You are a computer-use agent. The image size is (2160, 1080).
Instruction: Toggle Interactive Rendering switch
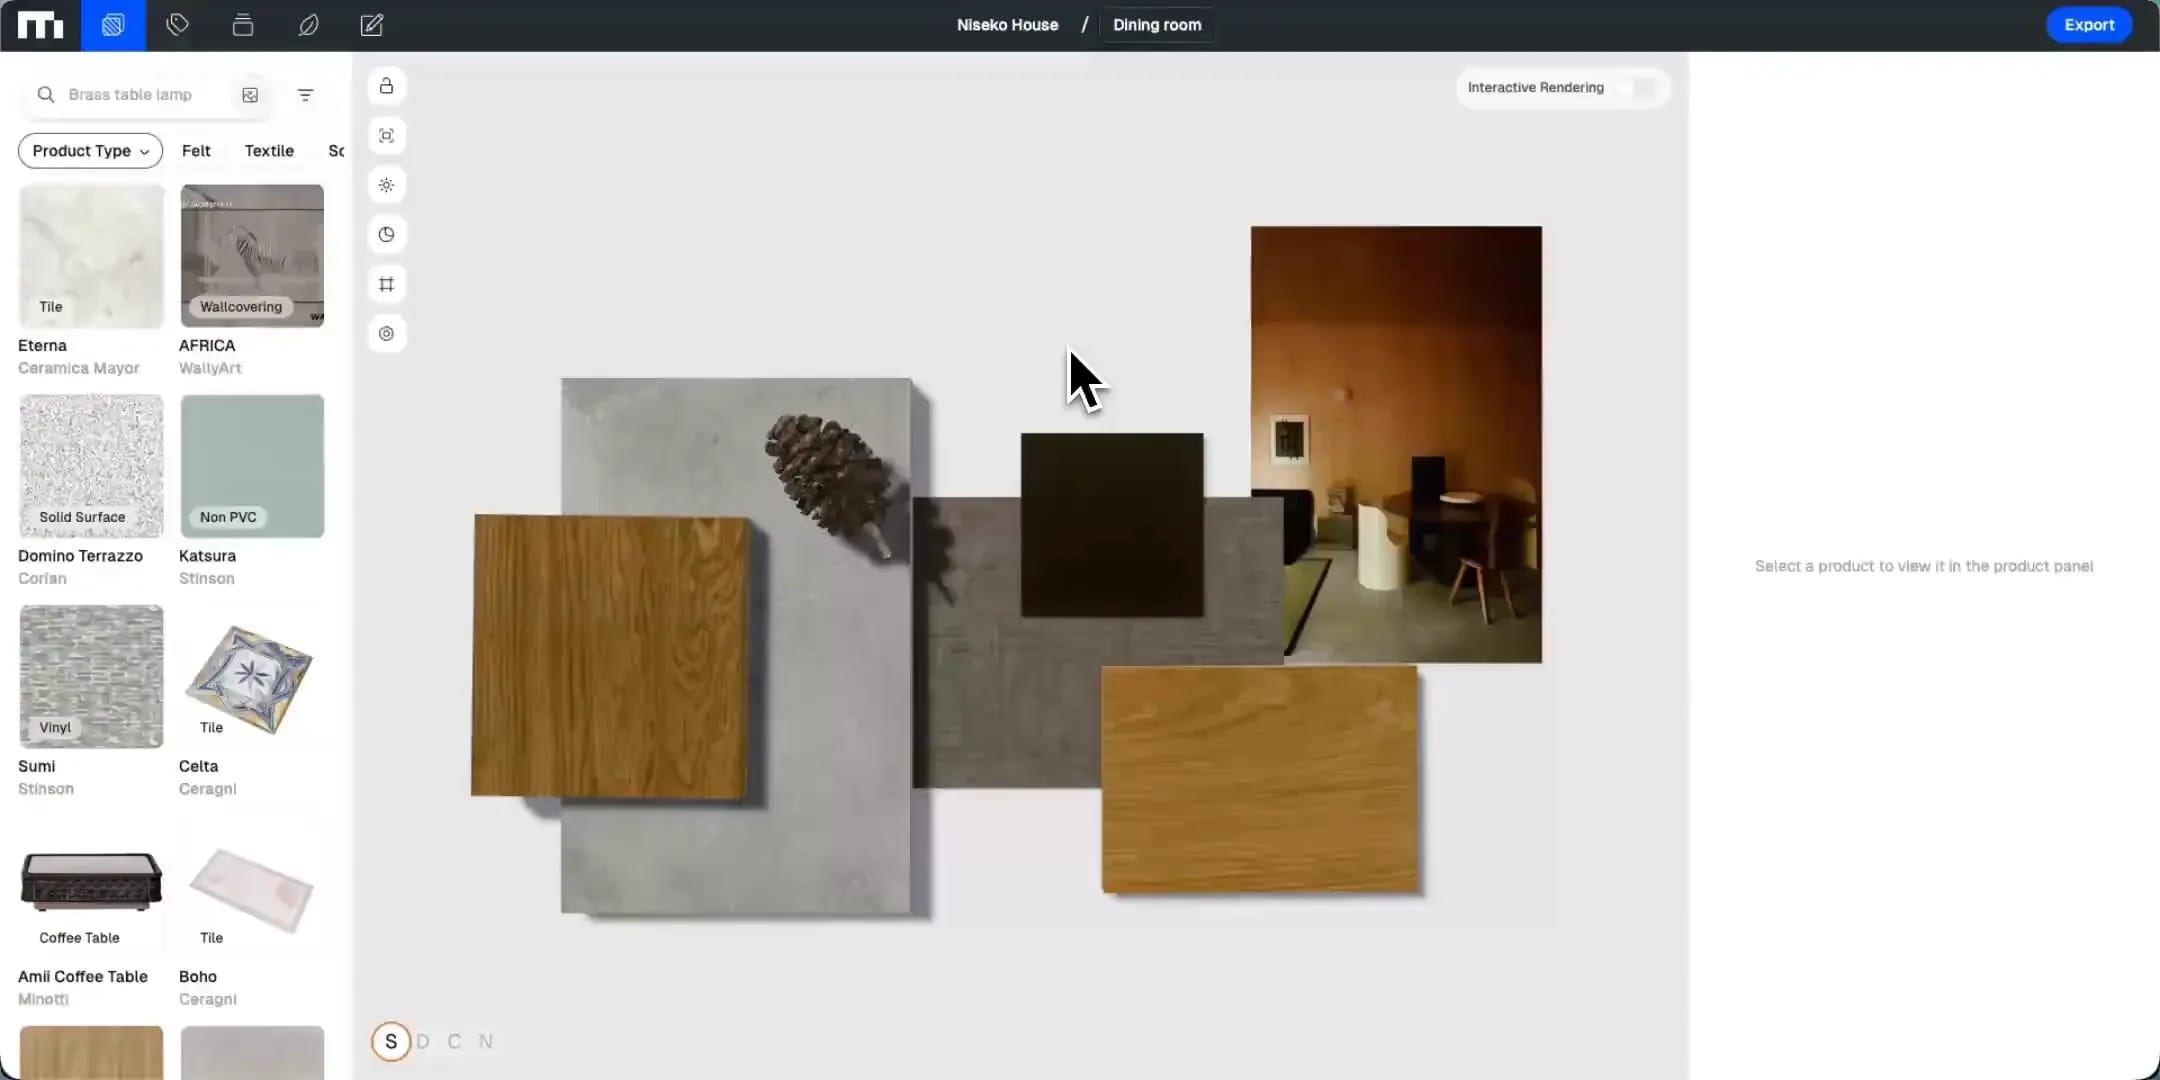(x=1638, y=88)
